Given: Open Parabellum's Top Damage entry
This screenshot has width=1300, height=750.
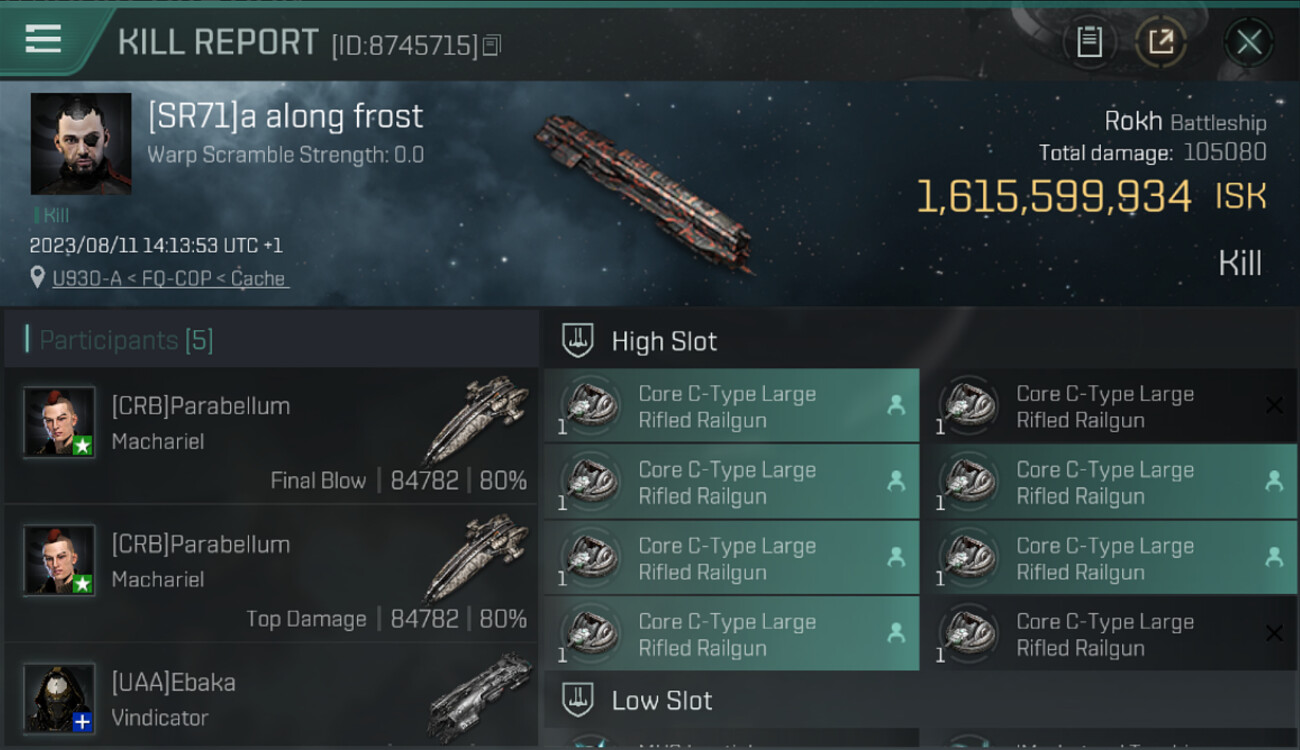Looking at the screenshot, I should (272, 577).
